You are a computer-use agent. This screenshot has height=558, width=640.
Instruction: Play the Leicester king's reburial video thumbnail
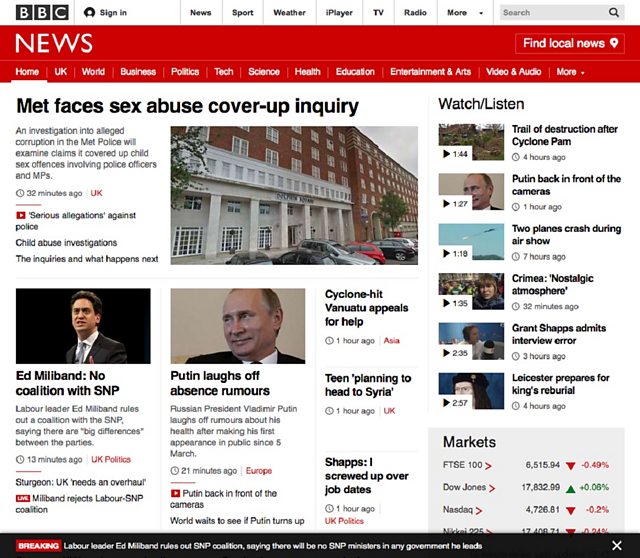pos(471,391)
